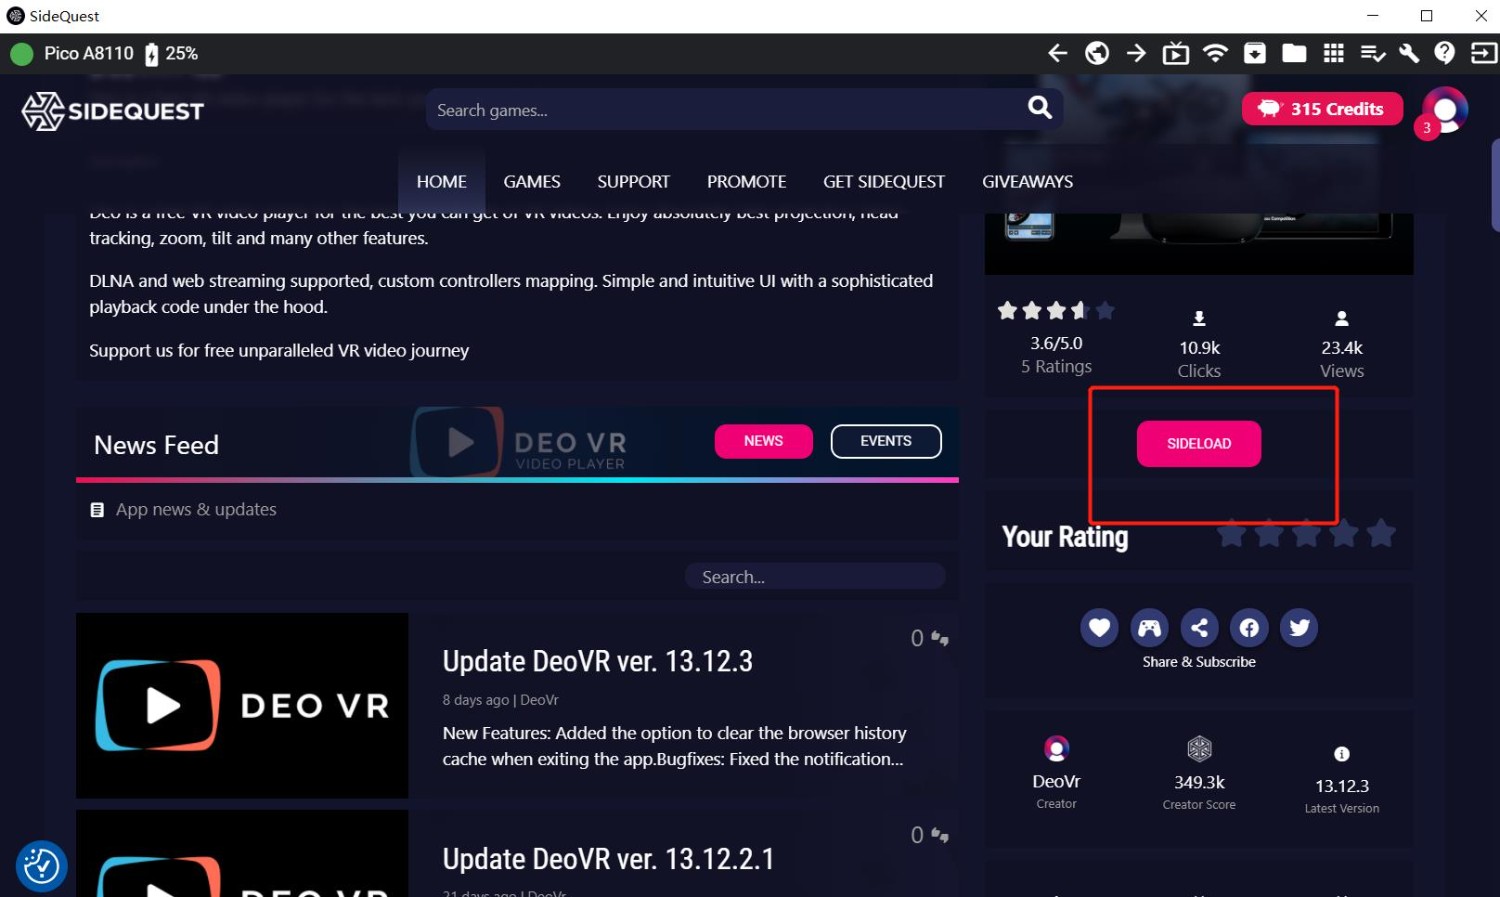Click the '23.4k' Views value
Image resolution: width=1500 pixels, height=897 pixels.
coord(1342,348)
